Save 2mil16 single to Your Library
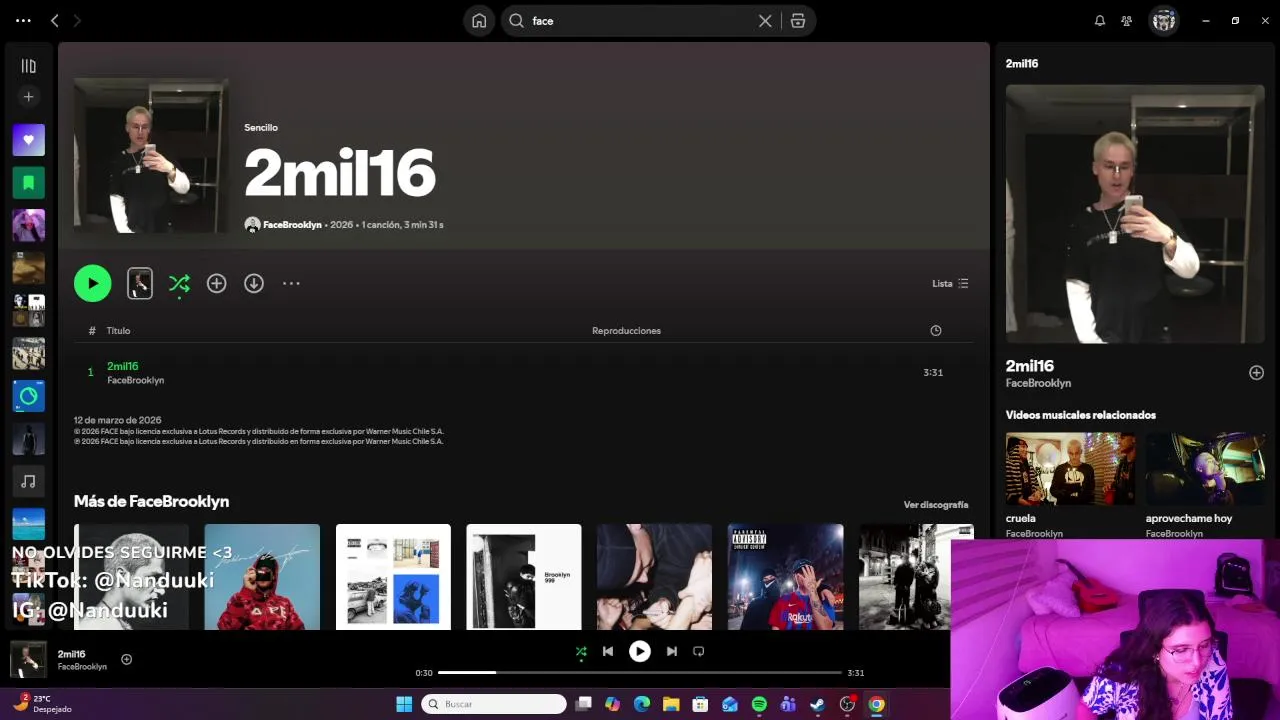The height and width of the screenshot is (720, 1280). click(x=216, y=284)
